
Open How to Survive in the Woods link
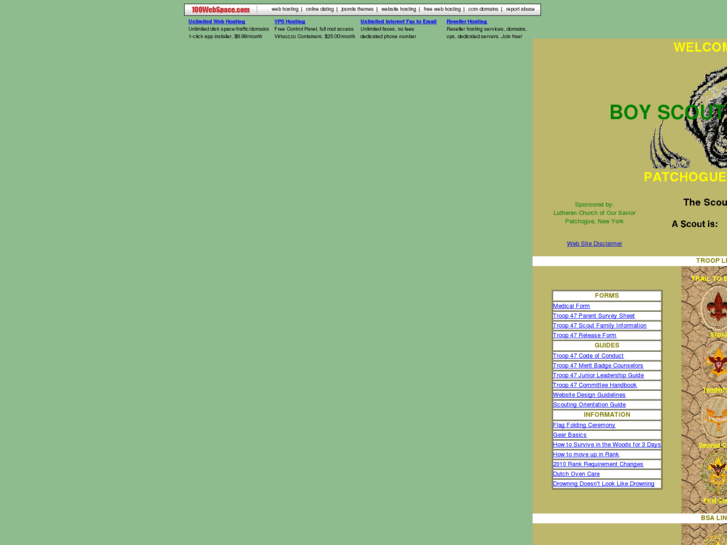pos(606,444)
